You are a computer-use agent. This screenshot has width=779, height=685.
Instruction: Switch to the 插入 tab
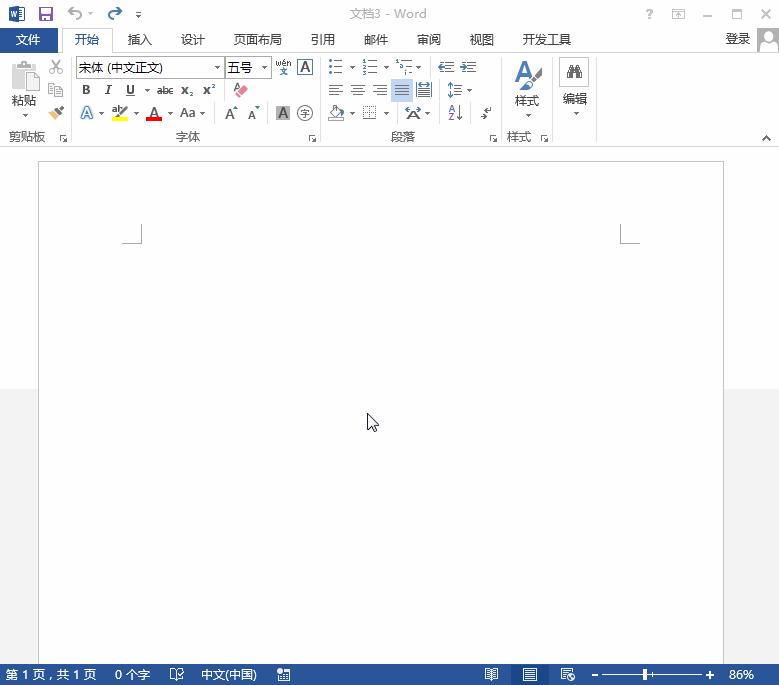pyautogui.click(x=140, y=40)
